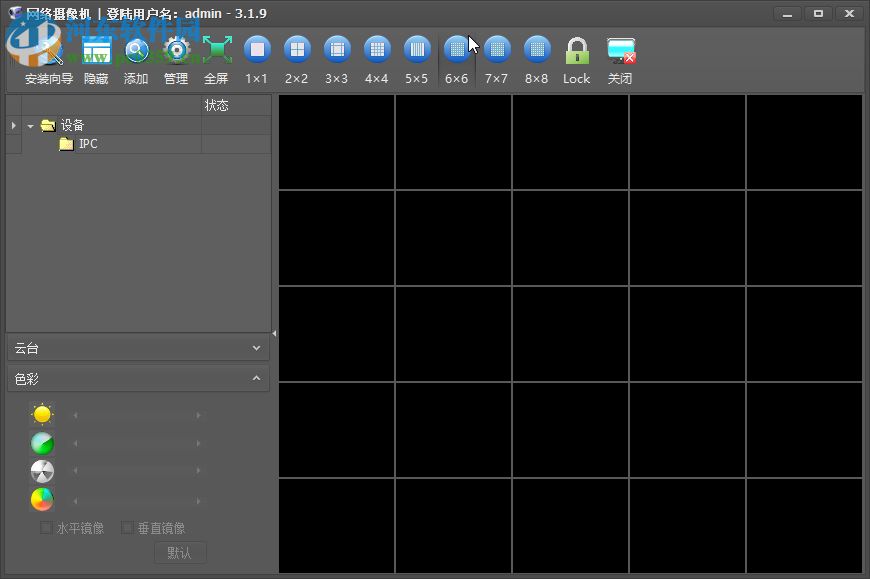Click the sun brightness icon in color panel
The image size is (870, 579).
41,414
